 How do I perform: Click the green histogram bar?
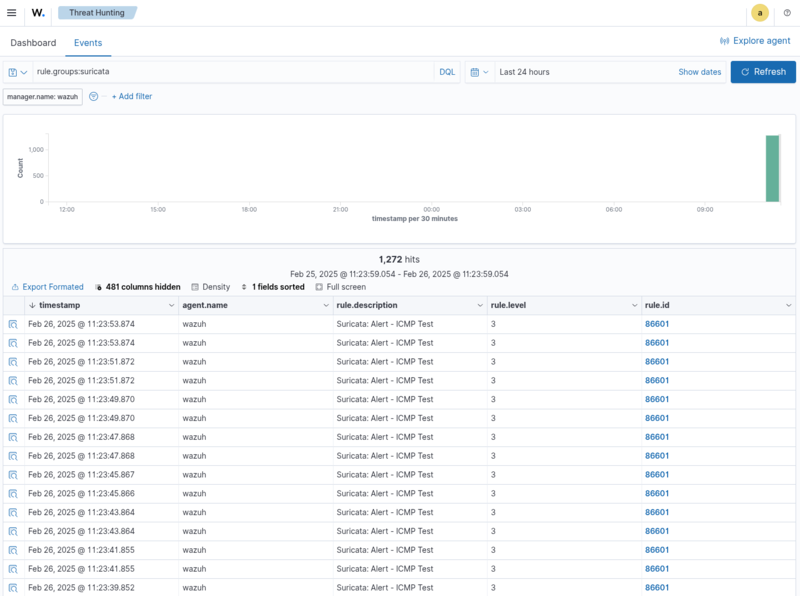click(x=772, y=168)
